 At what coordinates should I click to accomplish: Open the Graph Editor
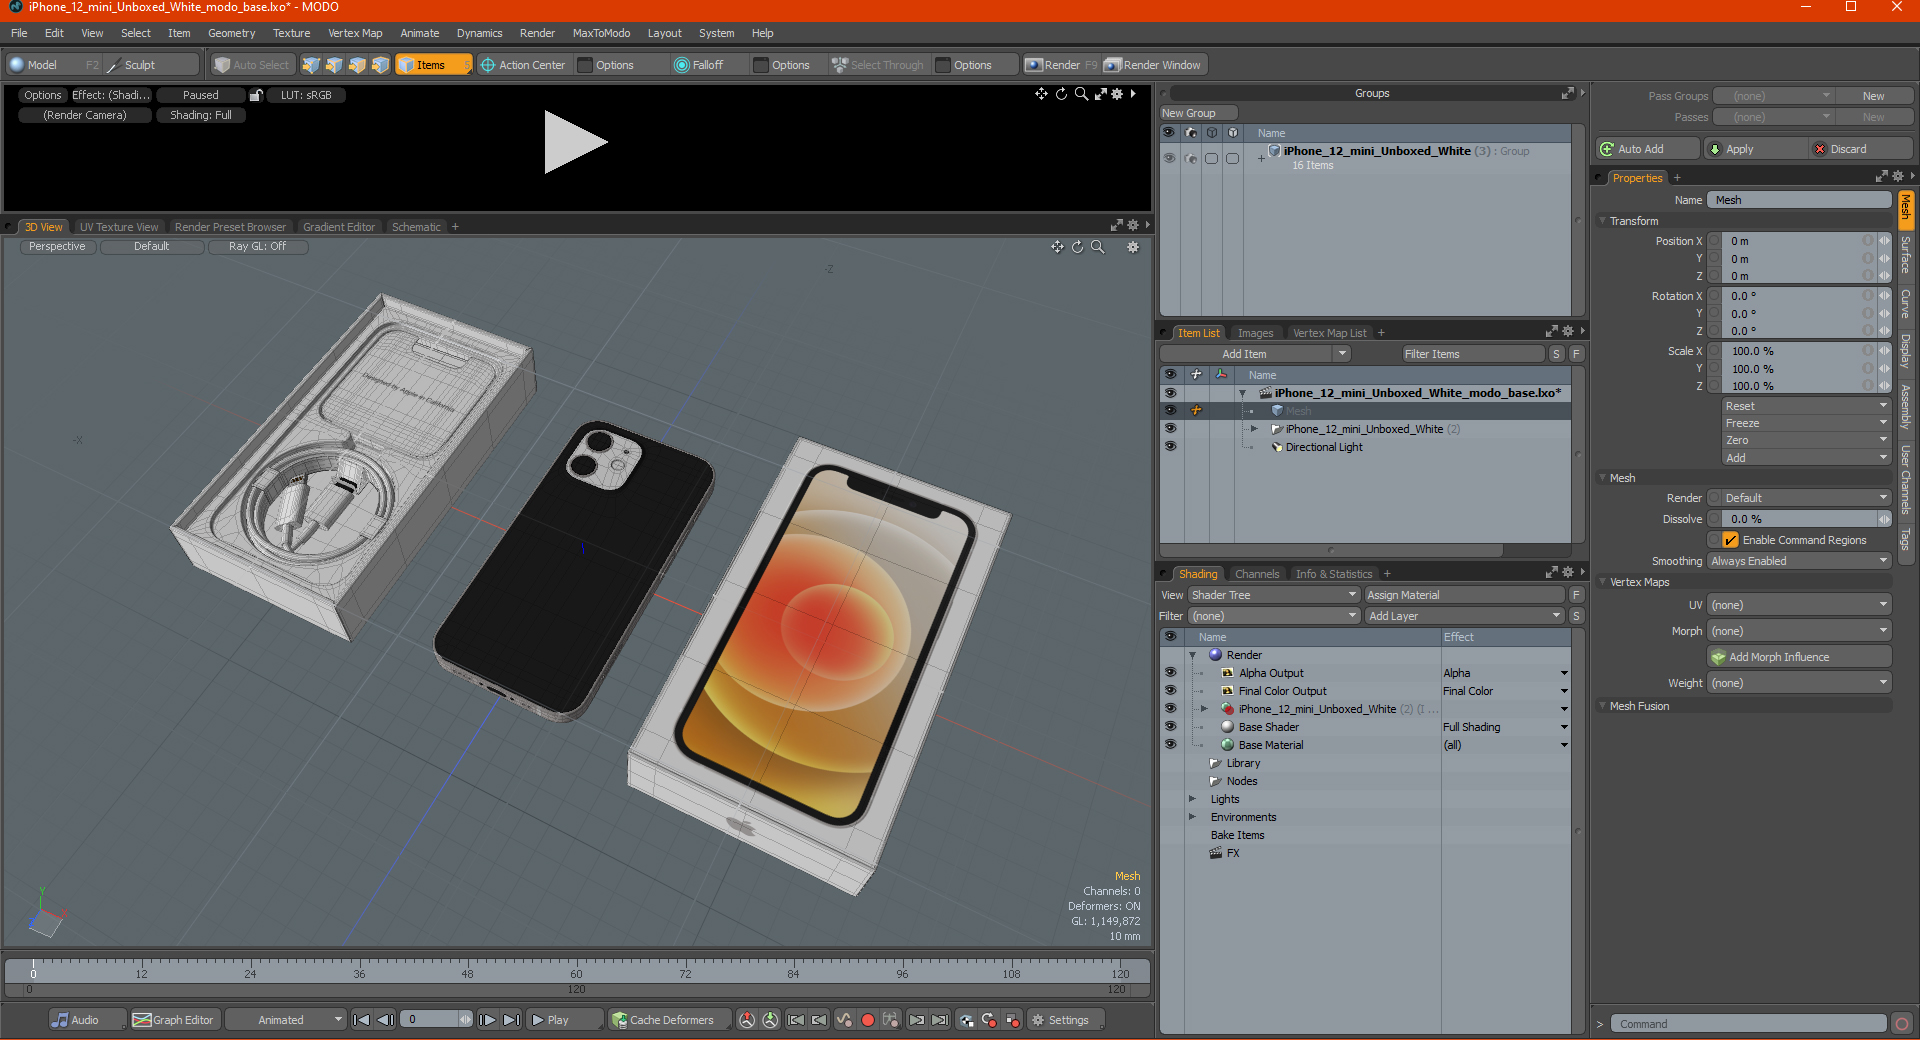pos(174,1020)
